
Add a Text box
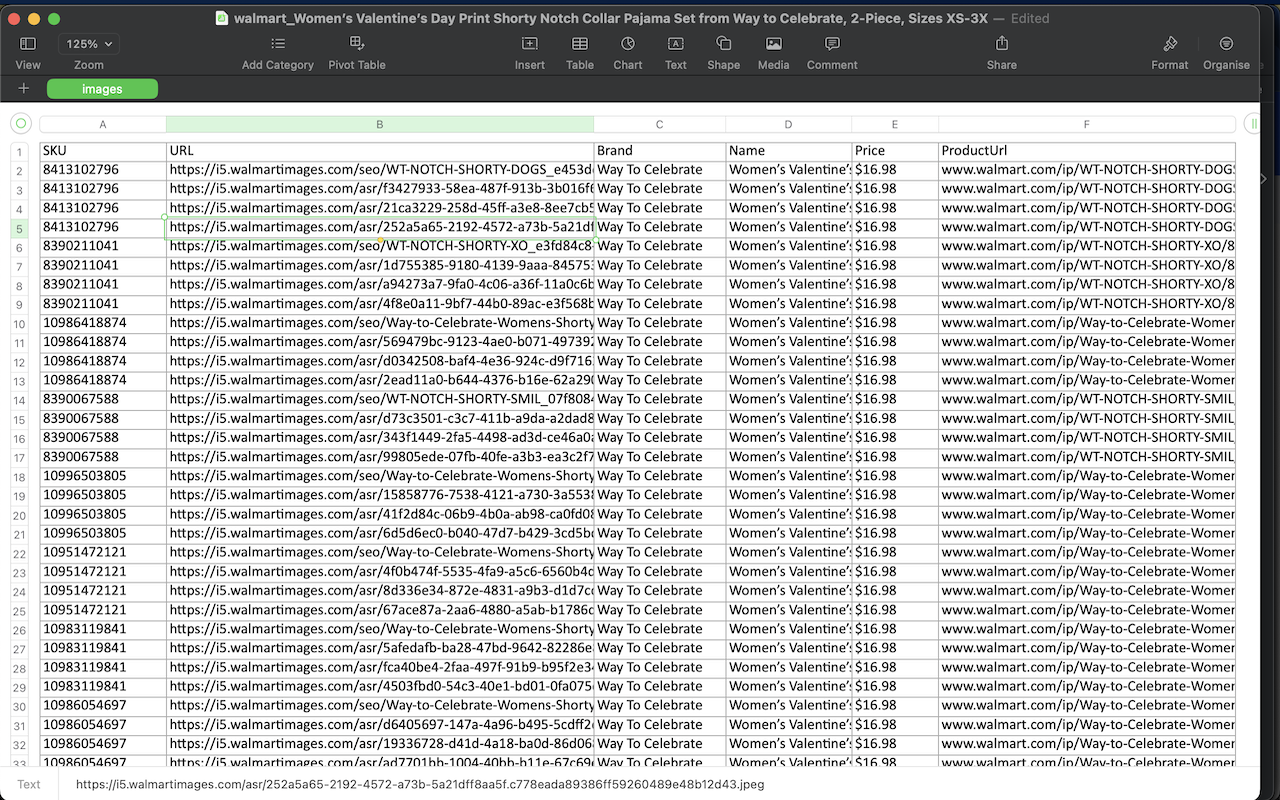pos(676,44)
